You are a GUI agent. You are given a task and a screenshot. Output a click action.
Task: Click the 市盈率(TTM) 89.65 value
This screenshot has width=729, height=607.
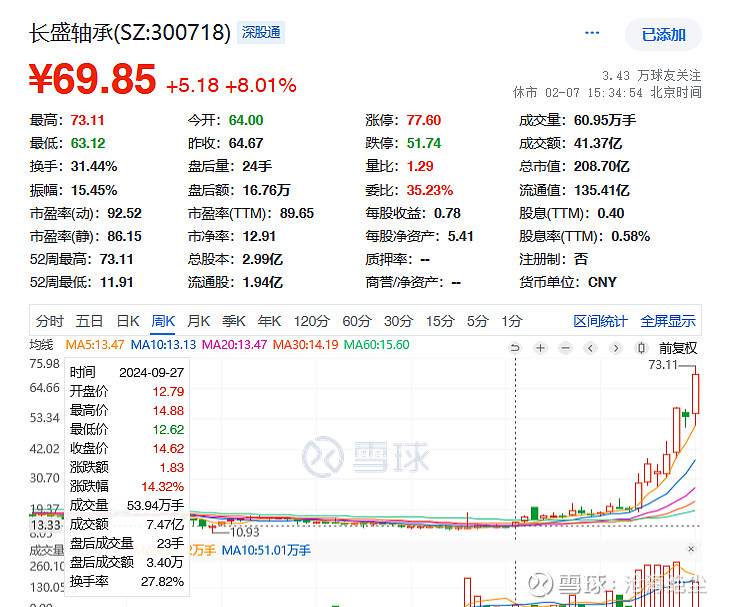pos(297,213)
